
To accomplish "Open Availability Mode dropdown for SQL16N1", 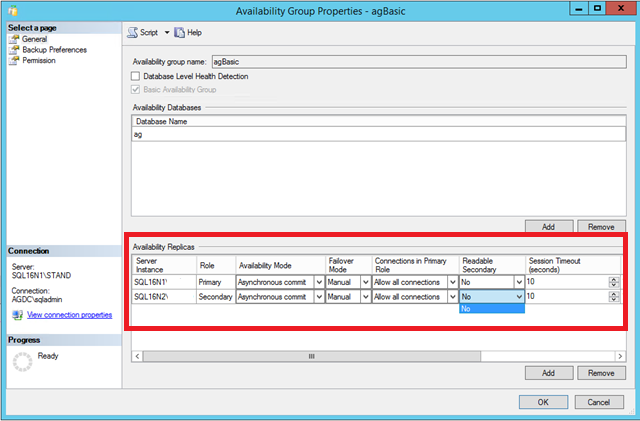I will click(x=319, y=282).
